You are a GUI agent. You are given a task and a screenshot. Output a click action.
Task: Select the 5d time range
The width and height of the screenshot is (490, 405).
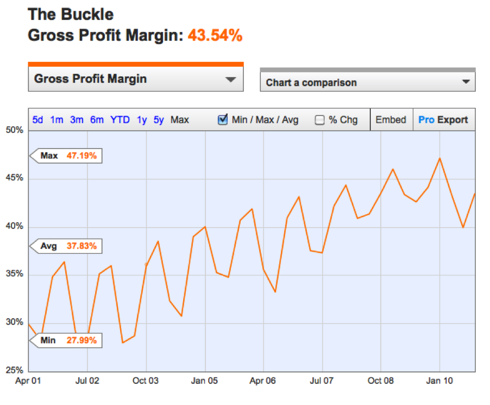[x=38, y=120]
